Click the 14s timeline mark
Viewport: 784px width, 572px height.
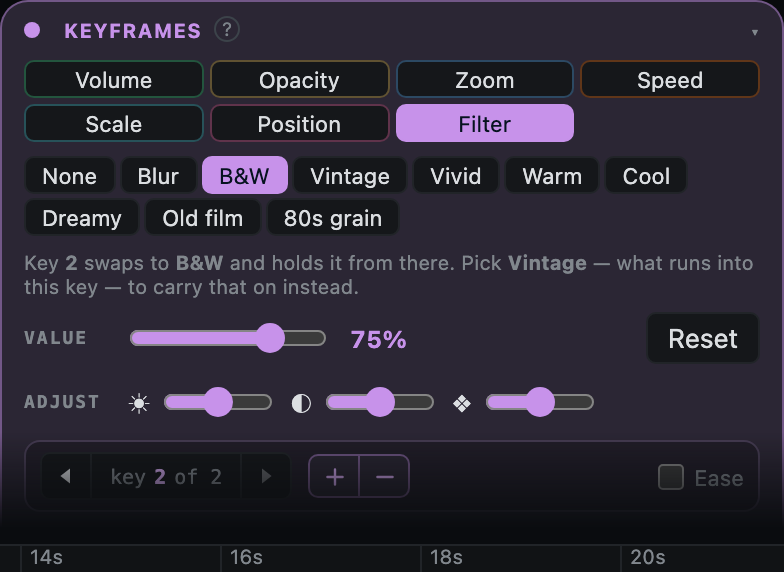[x=46, y=557]
